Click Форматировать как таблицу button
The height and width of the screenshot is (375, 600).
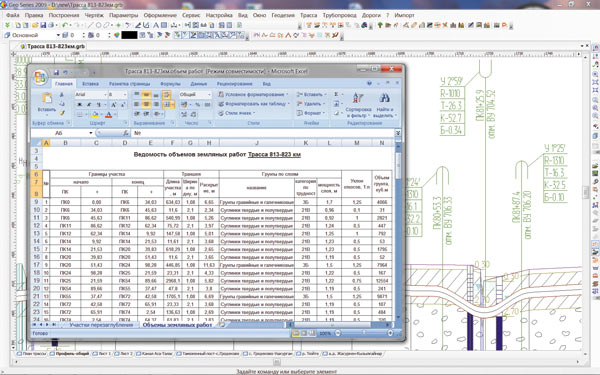[x=254, y=104]
